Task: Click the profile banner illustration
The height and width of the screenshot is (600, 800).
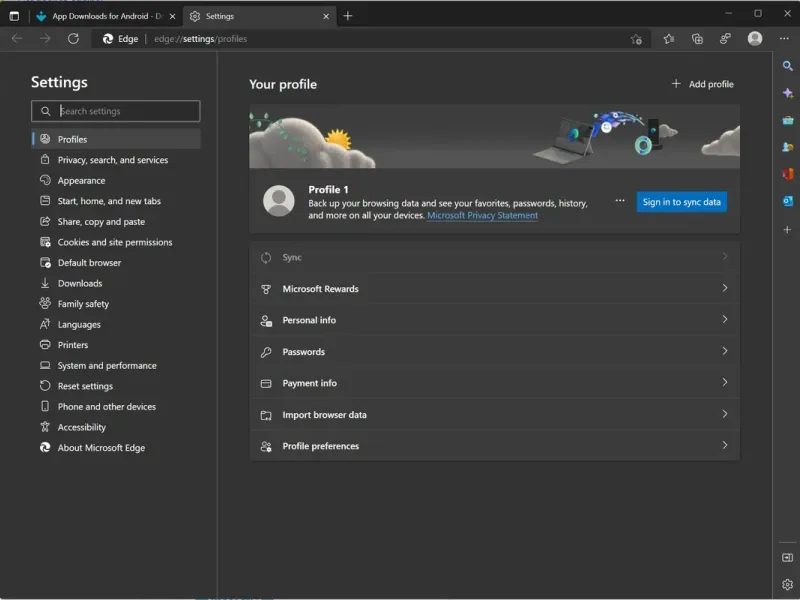Action: pos(494,136)
